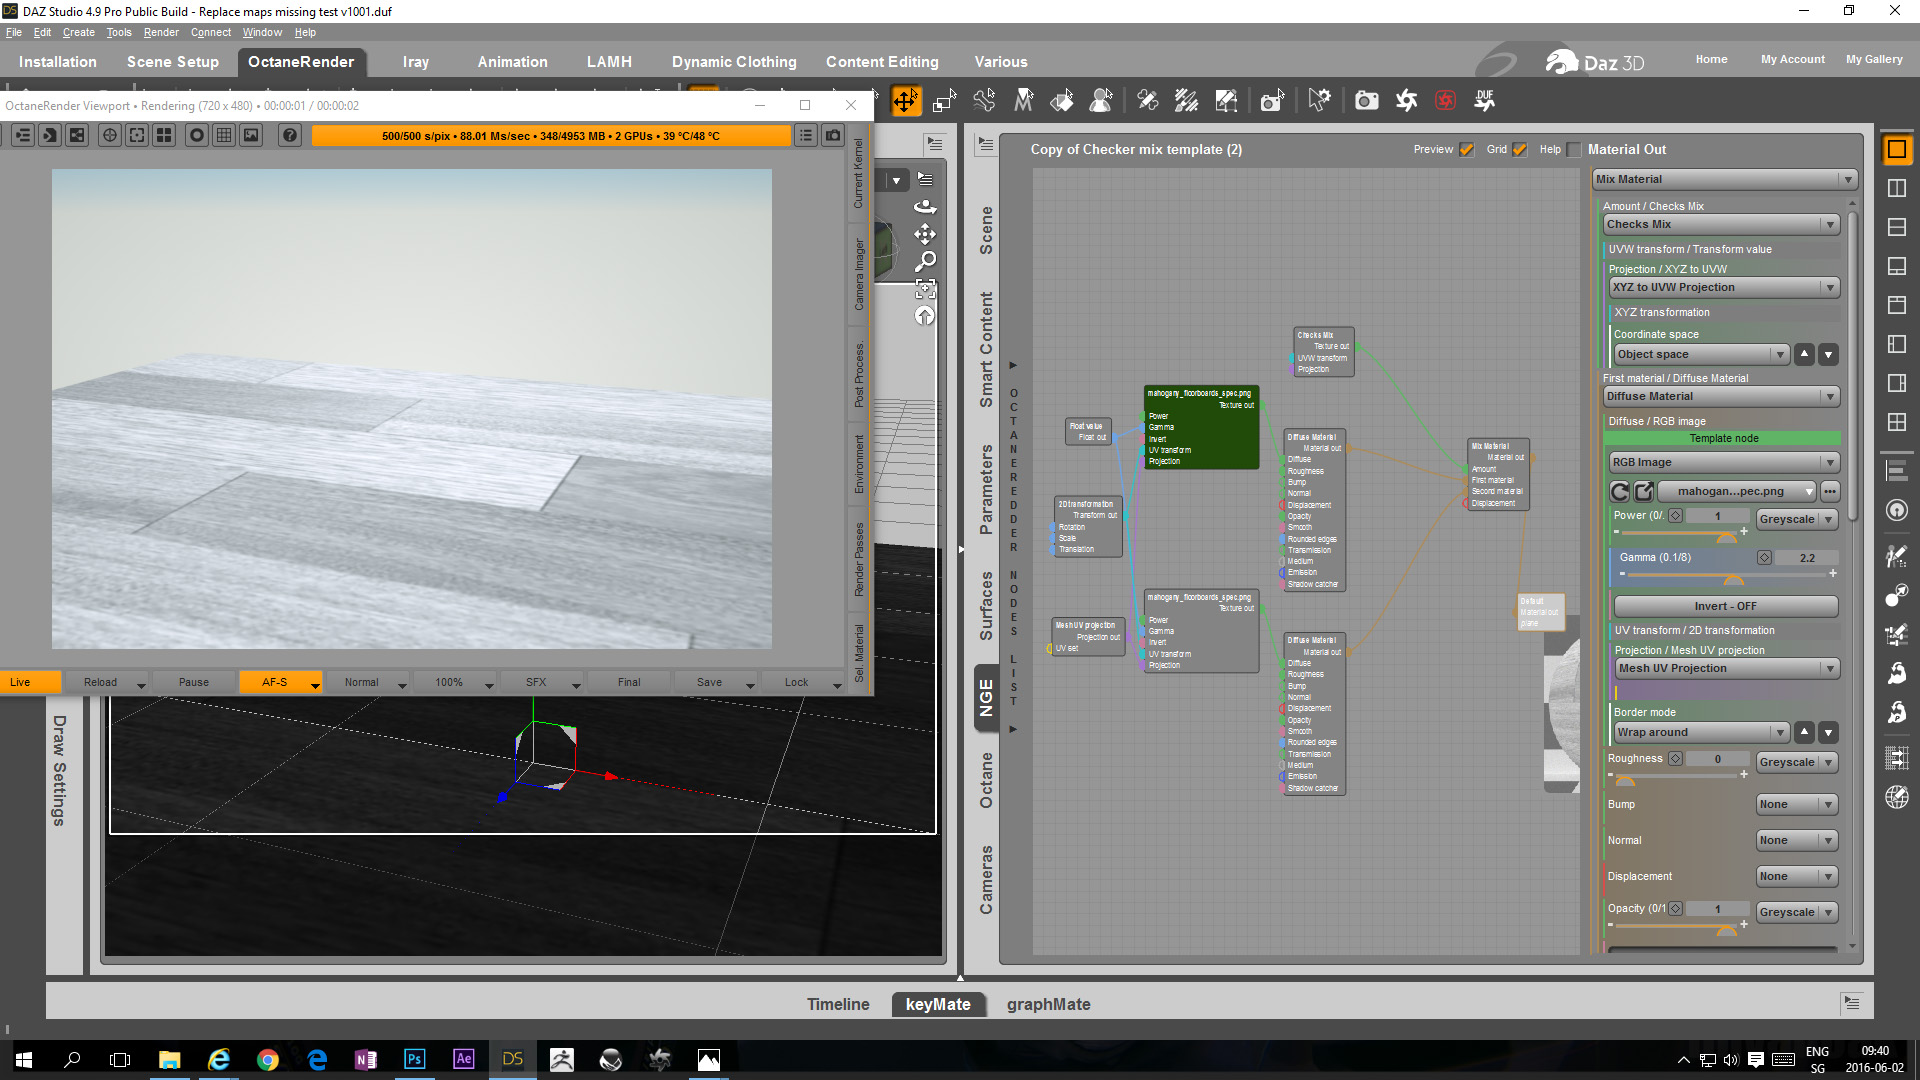This screenshot has height=1080, width=1920.
Task: Open the Mix Material type dropdown
Action: (1725, 179)
